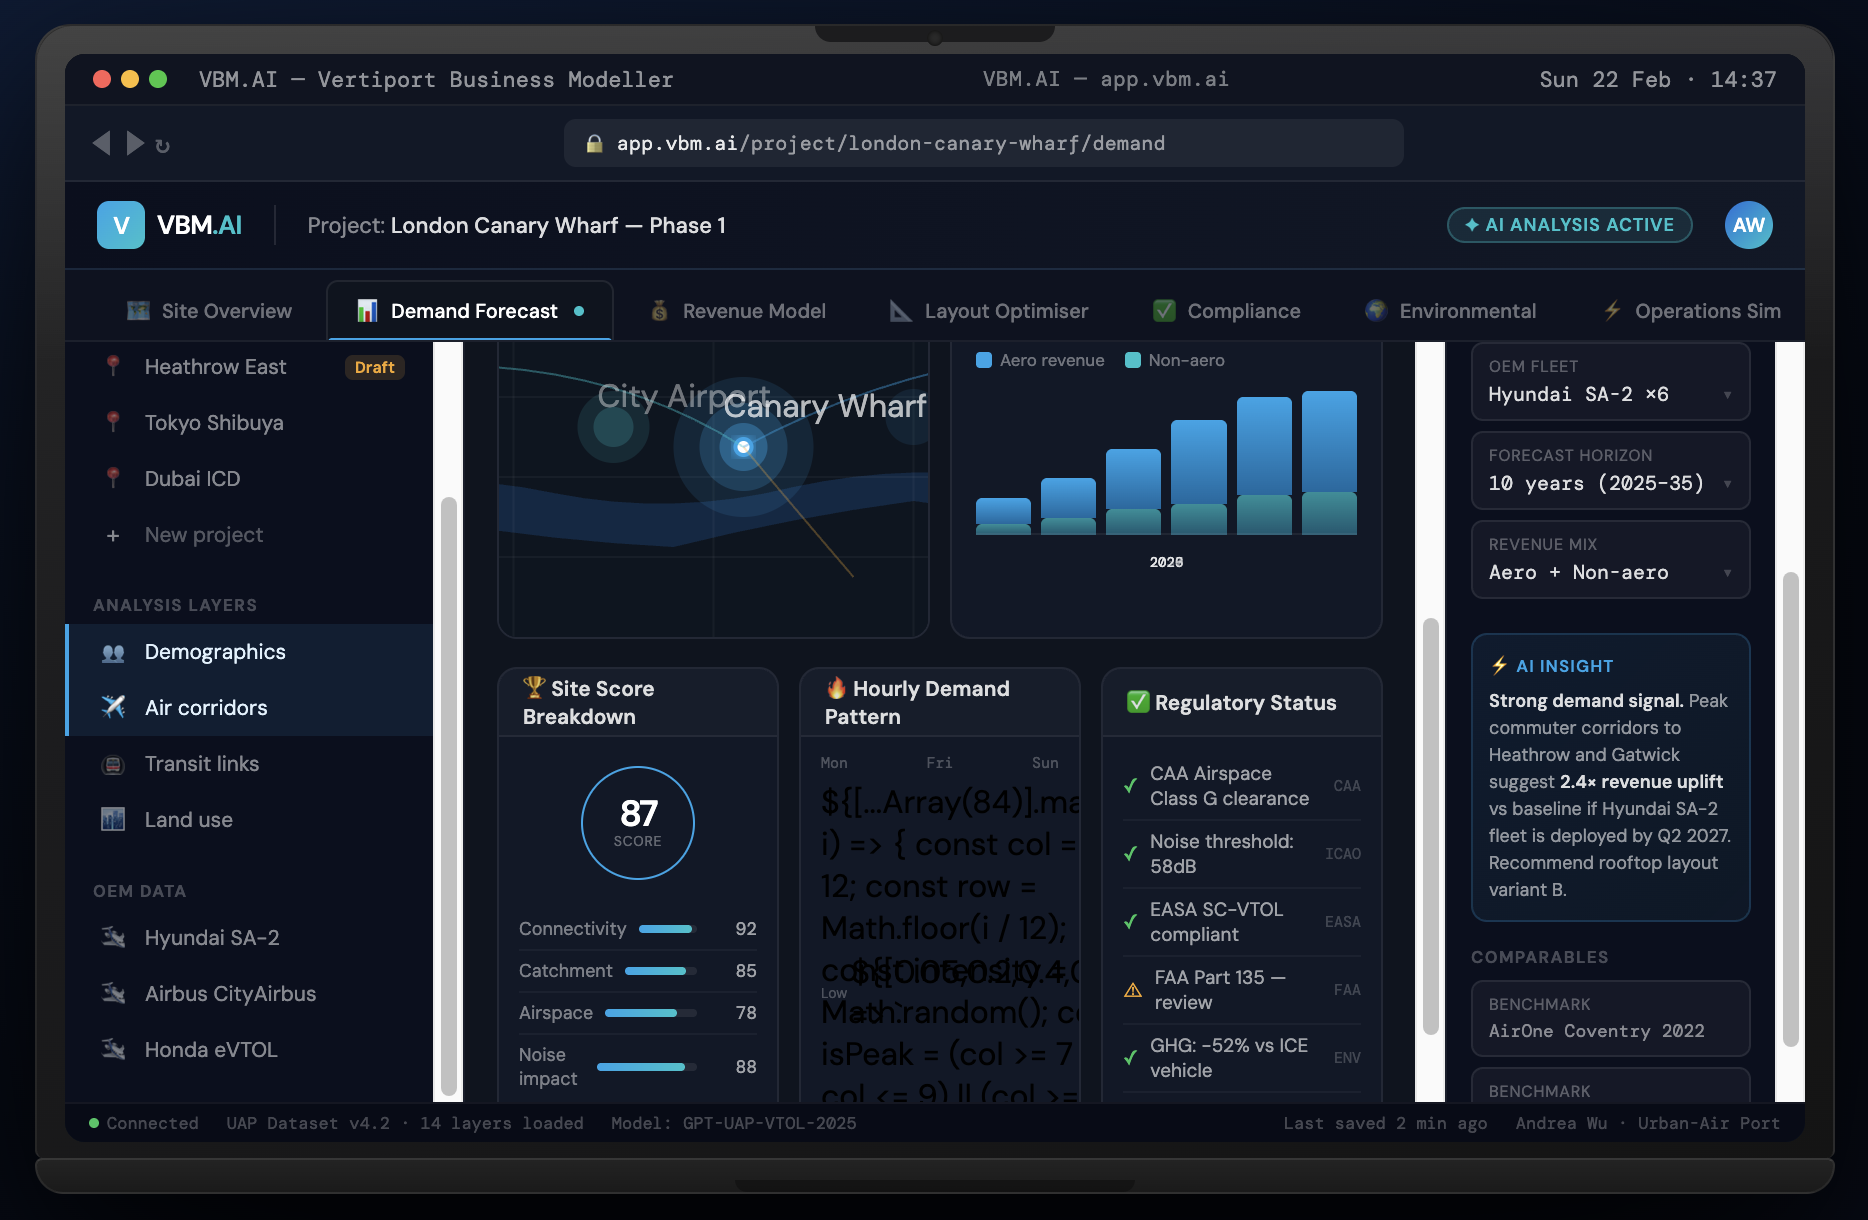Open the Forecast Horizon dropdown

tap(1610, 470)
